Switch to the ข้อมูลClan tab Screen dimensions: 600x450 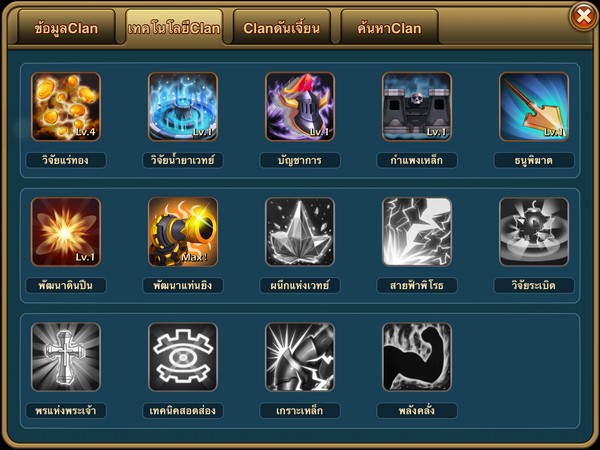(66, 28)
